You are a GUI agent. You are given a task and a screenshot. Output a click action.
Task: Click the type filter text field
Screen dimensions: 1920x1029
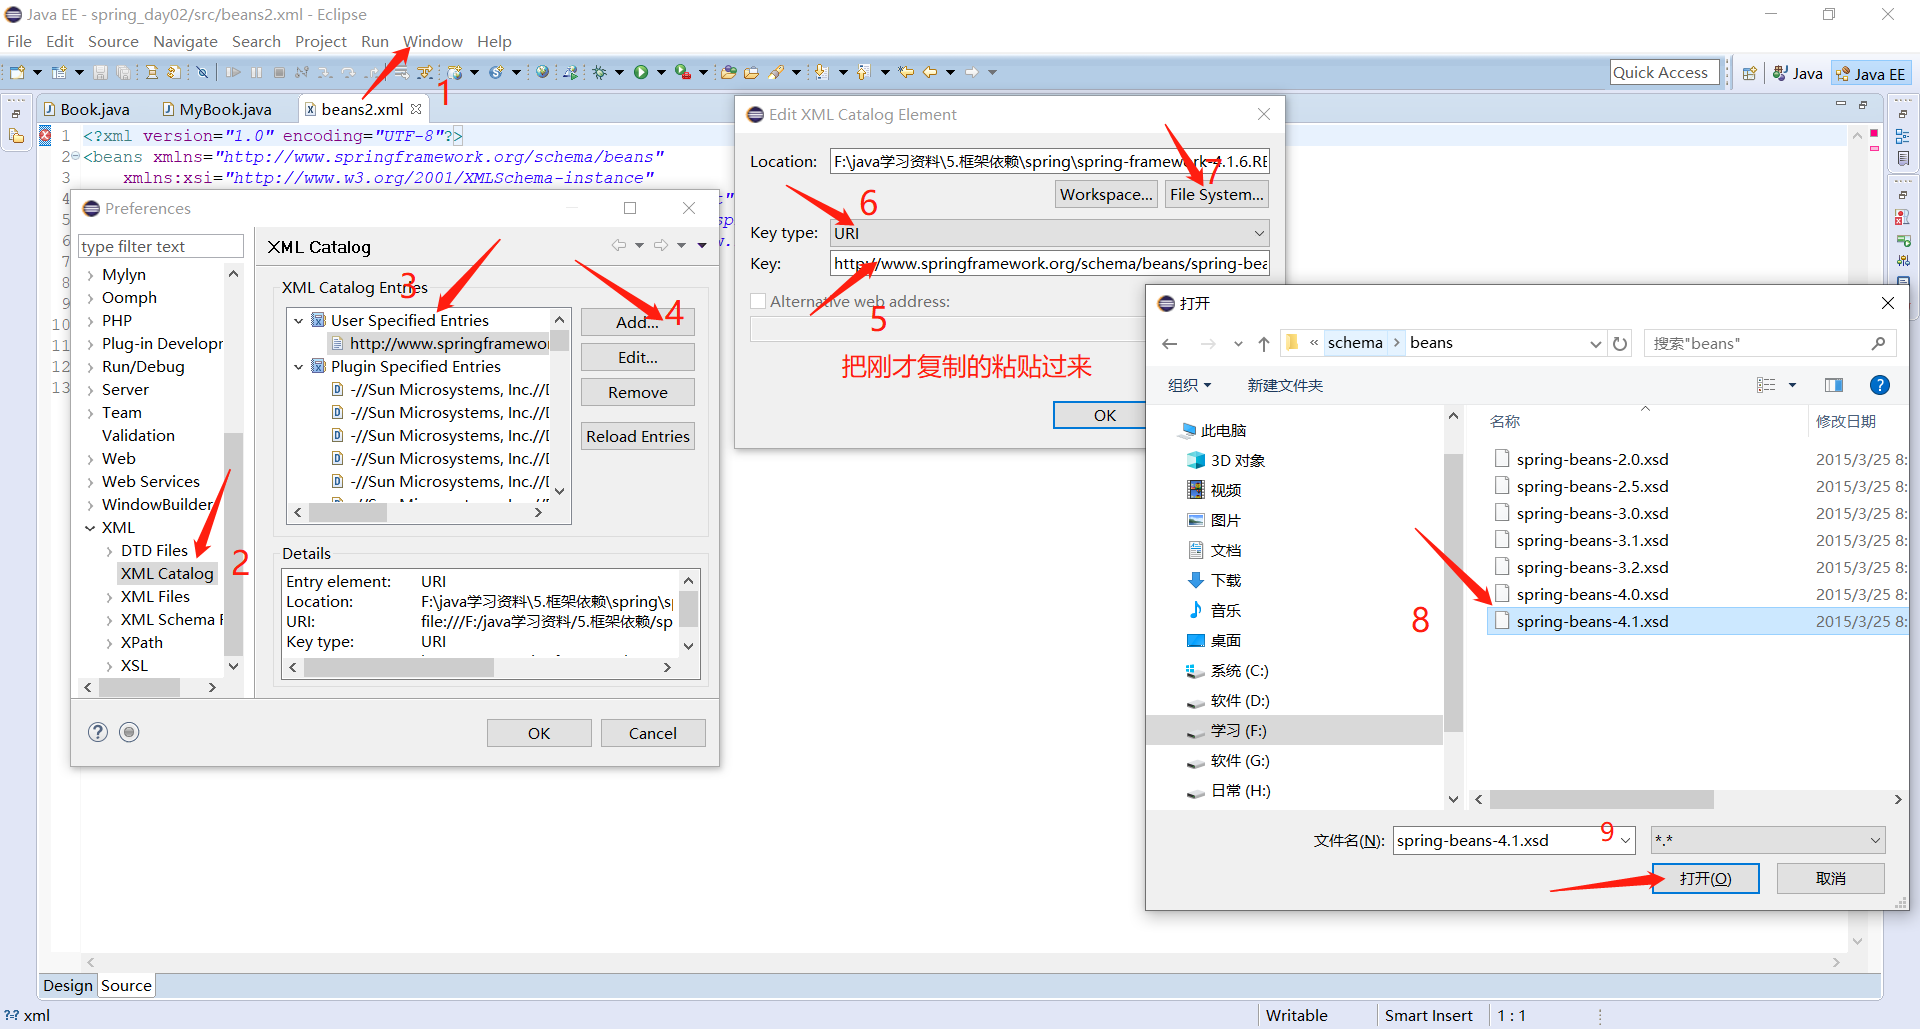pyautogui.click(x=160, y=245)
